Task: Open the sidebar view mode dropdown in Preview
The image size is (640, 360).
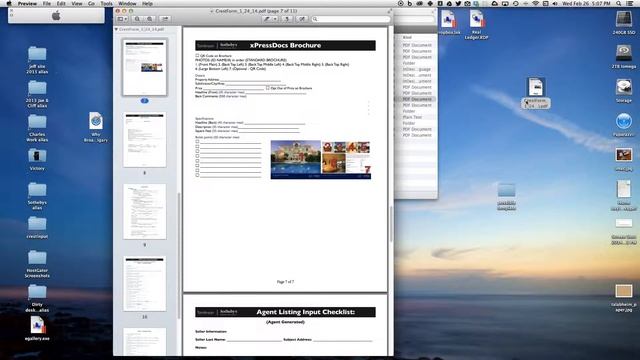Action: click(122, 19)
